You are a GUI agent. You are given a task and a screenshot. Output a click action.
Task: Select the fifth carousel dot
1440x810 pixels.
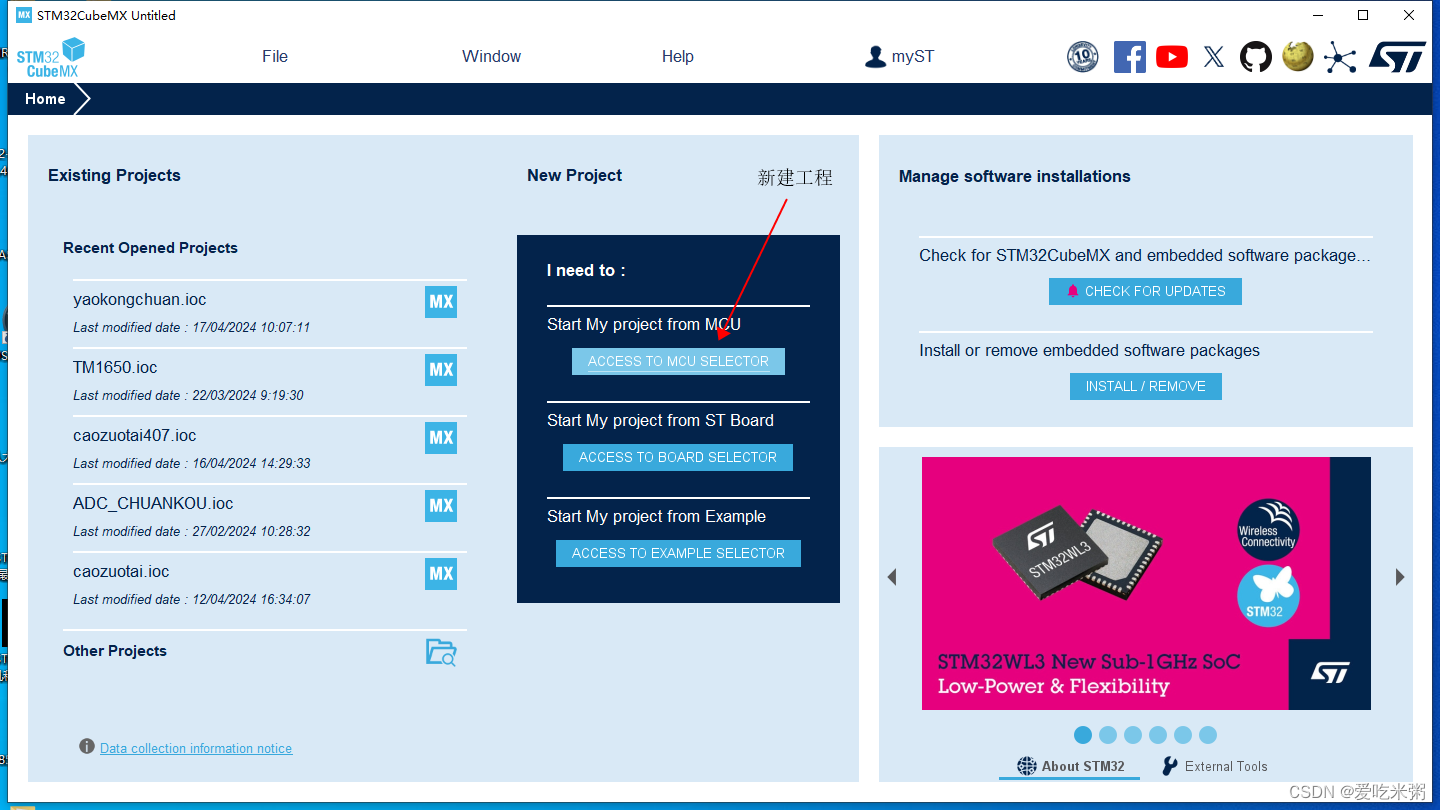tap(1183, 735)
